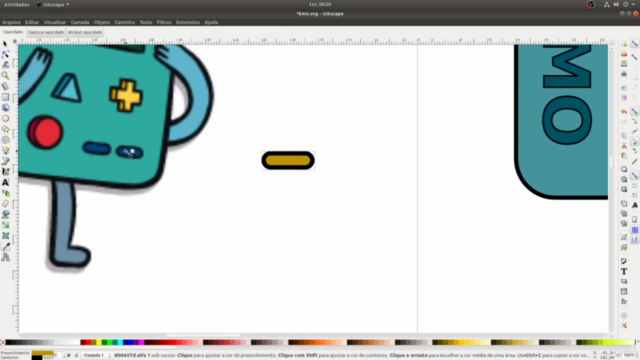The height and width of the screenshot is (360, 640).
Task: Select the Zoom magnifier tool
Action: [5, 76]
